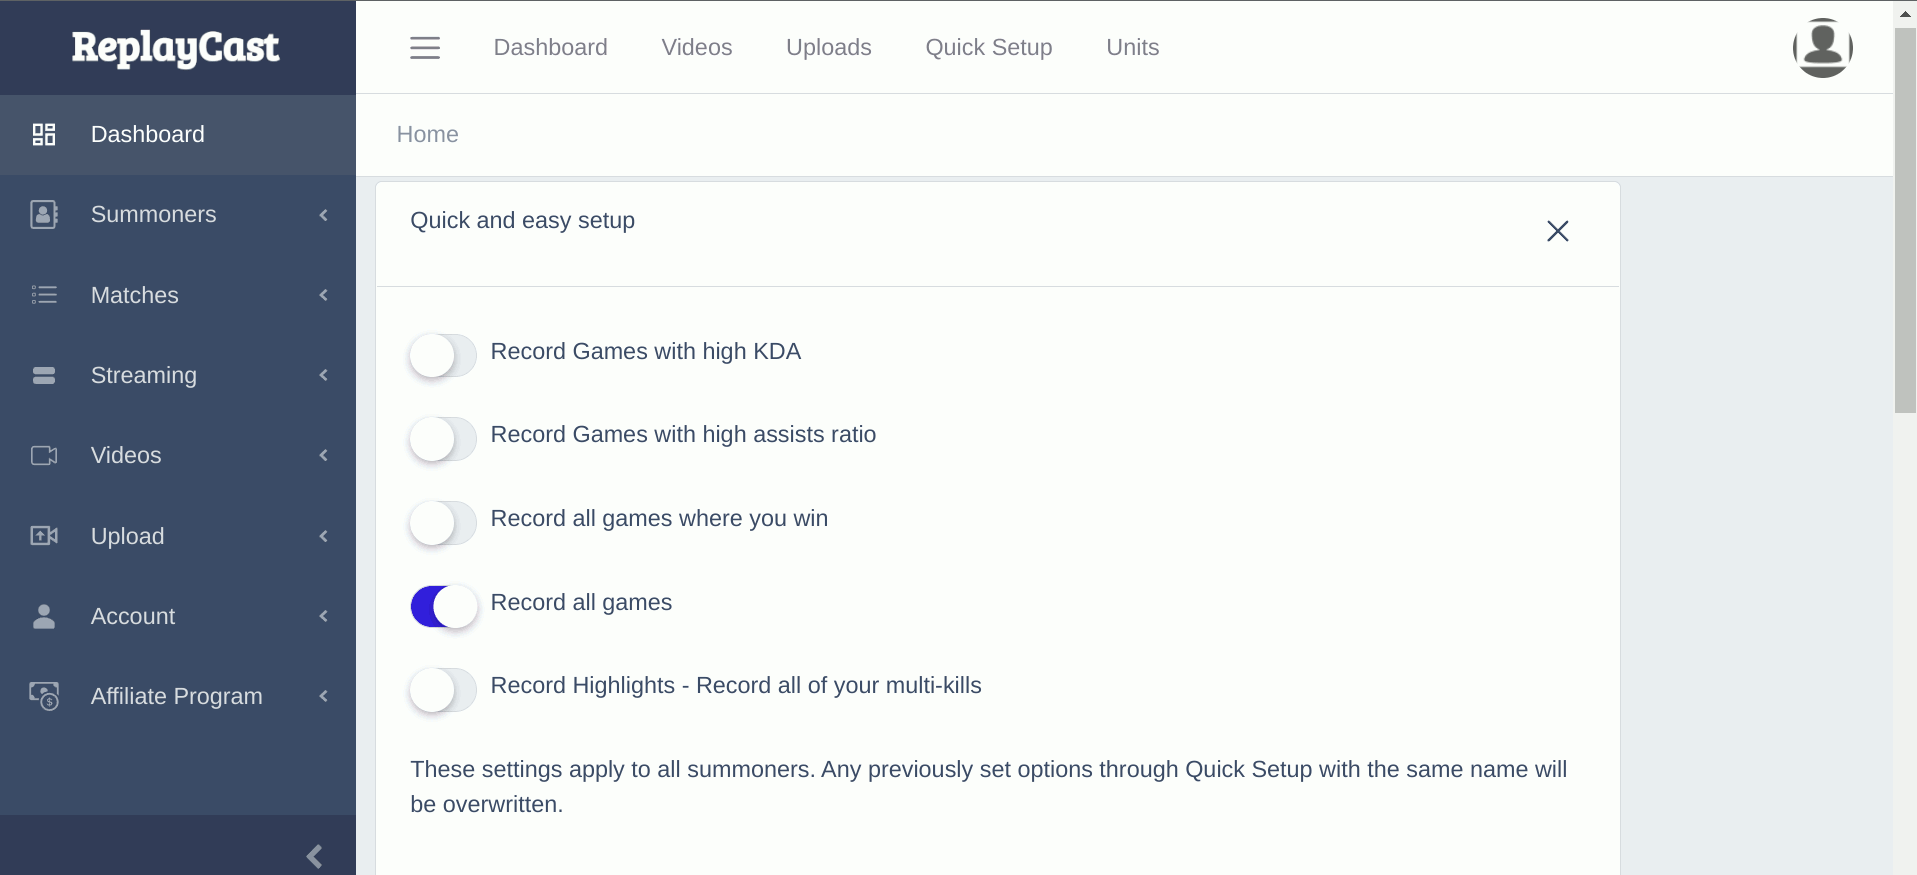Click the Videos camera icon
The width and height of the screenshot is (1917, 875).
point(44,456)
